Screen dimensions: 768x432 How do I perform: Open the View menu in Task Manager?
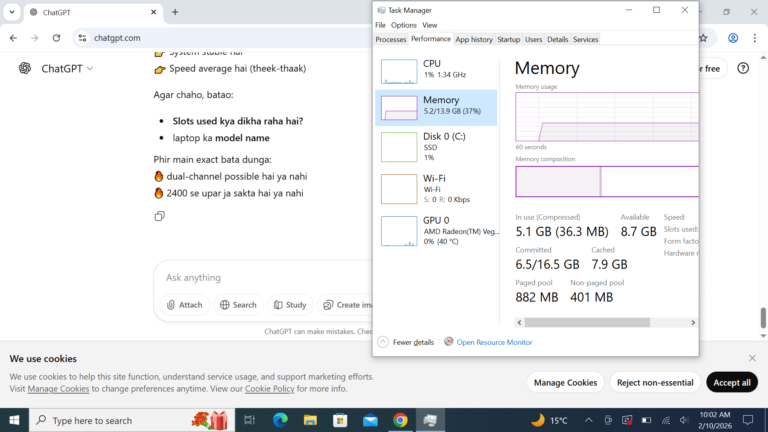tap(430, 25)
